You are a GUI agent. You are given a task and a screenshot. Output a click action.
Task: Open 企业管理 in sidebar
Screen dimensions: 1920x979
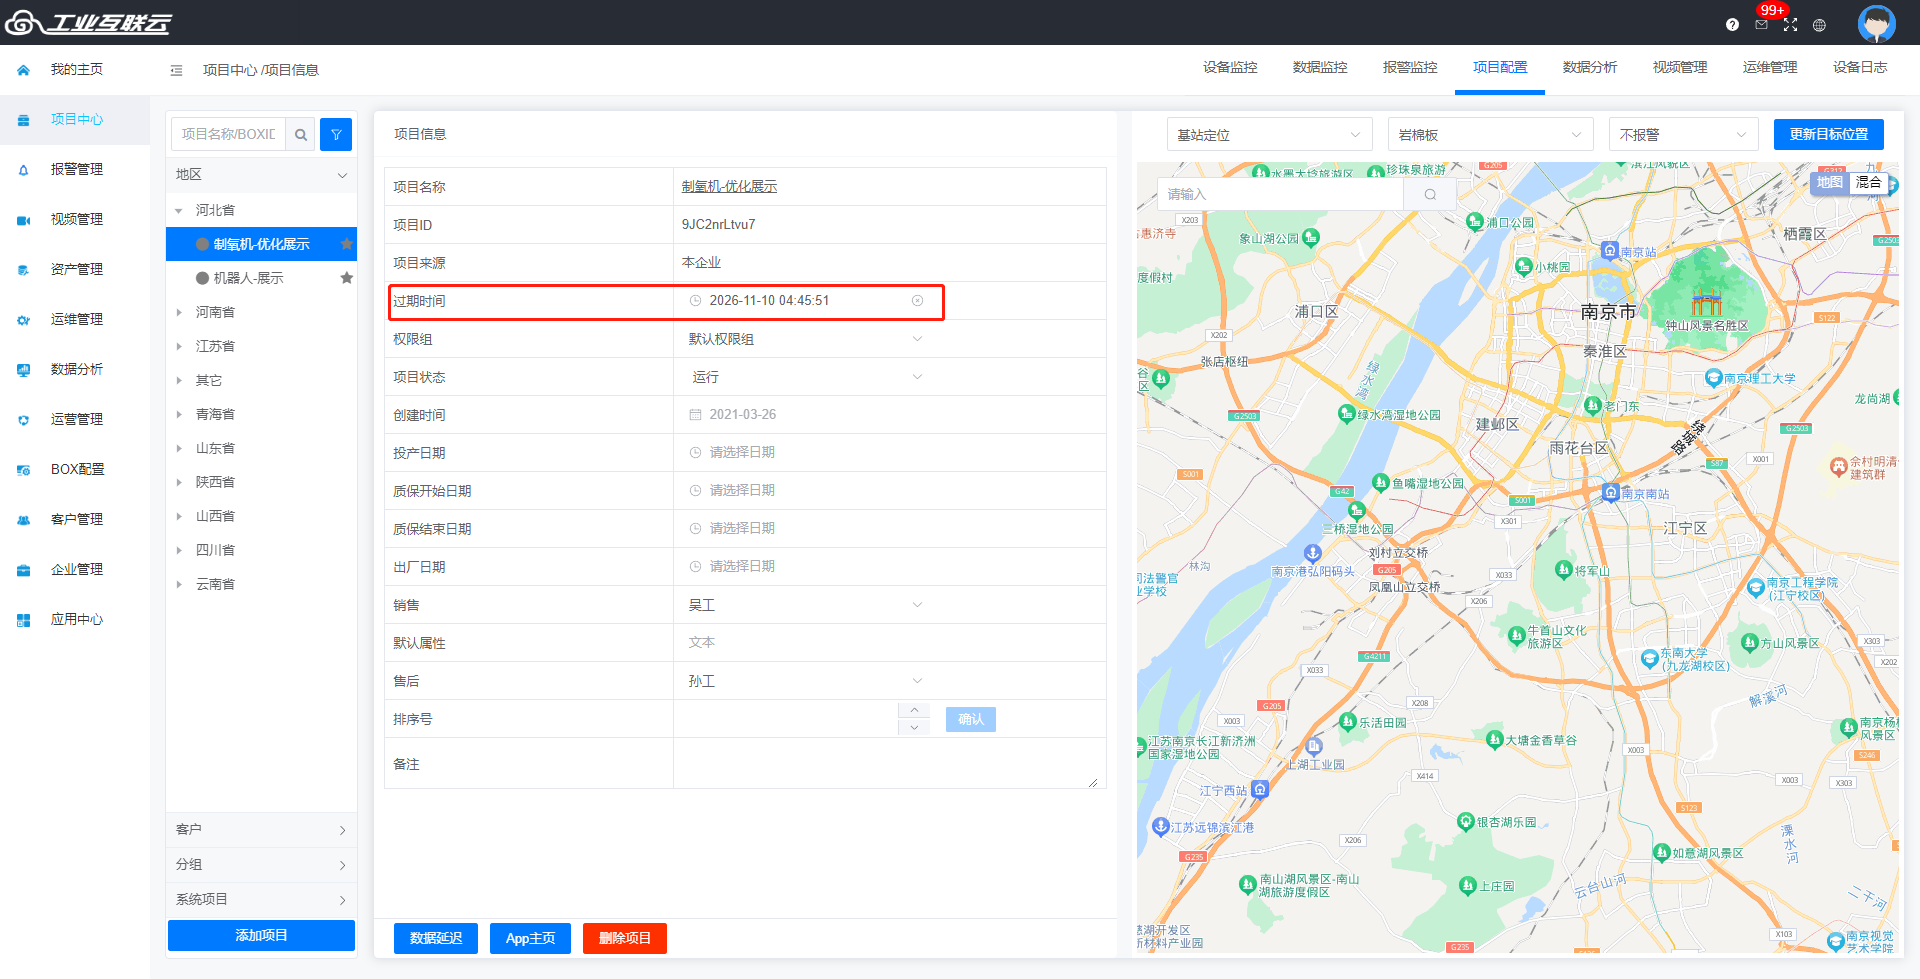(76, 569)
